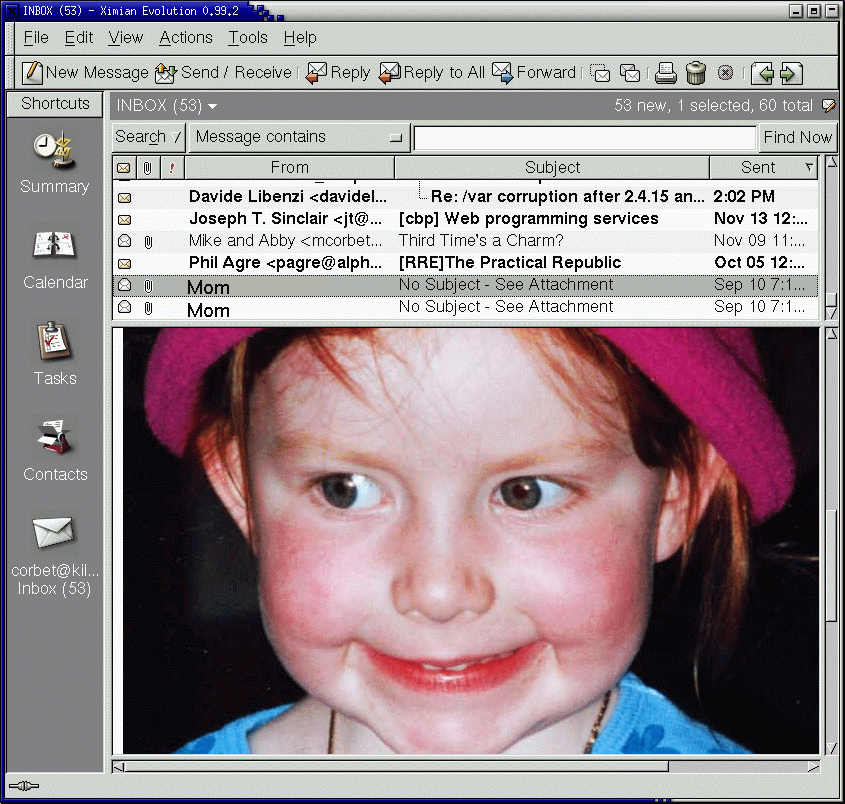
Task: Click the New Message toolbar button
Action: [x=86, y=73]
